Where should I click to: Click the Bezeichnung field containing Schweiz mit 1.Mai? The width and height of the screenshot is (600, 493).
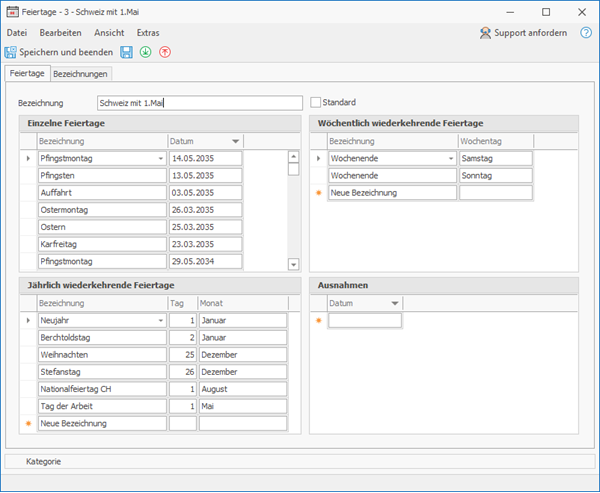tap(200, 103)
